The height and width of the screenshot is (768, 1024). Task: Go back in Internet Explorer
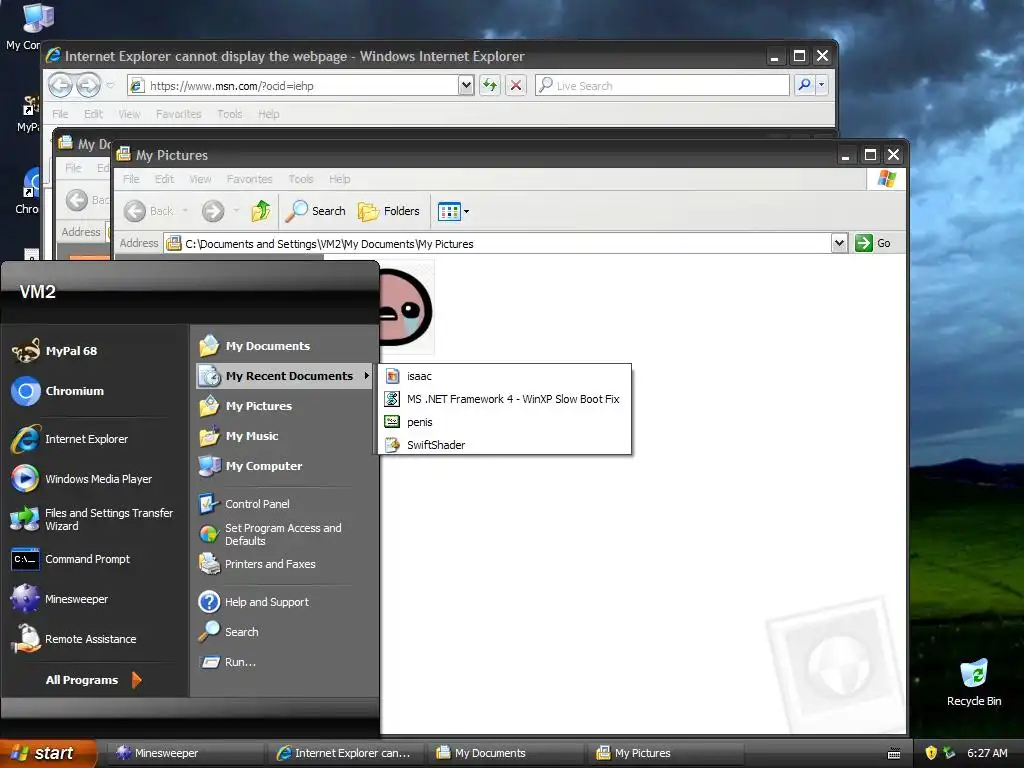click(61, 85)
